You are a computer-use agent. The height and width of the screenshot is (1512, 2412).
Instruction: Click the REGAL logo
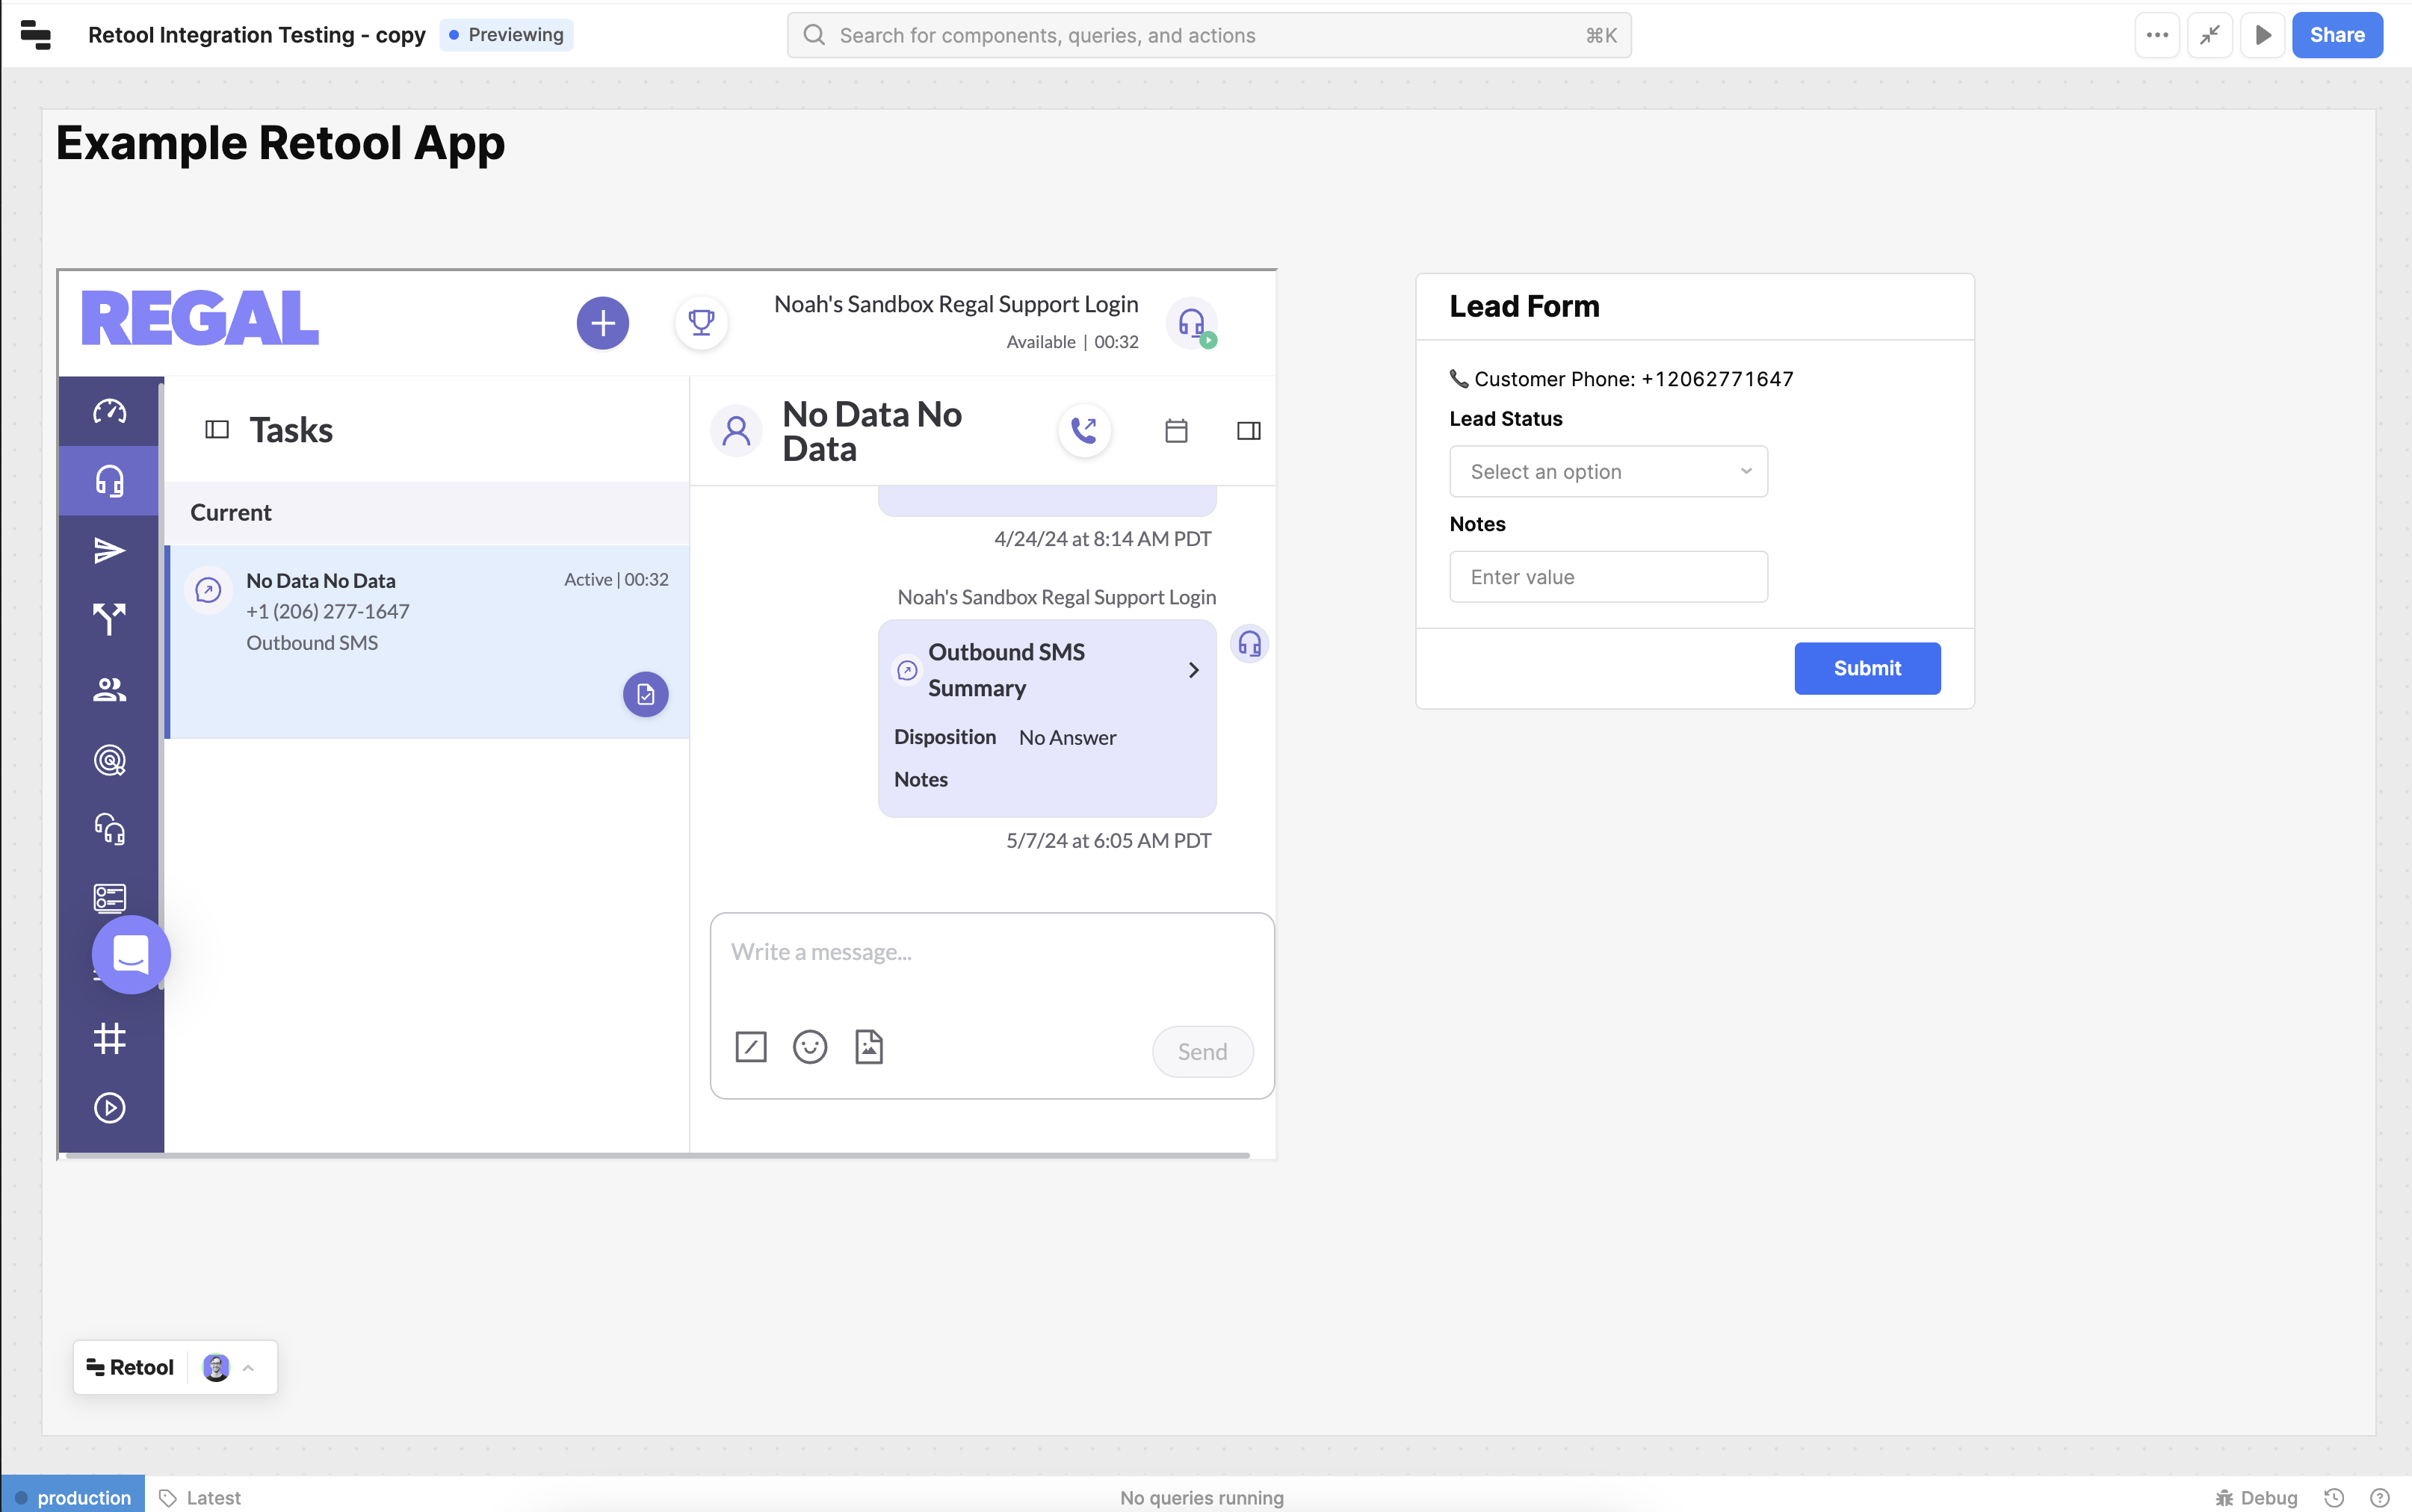pyautogui.click(x=200, y=319)
